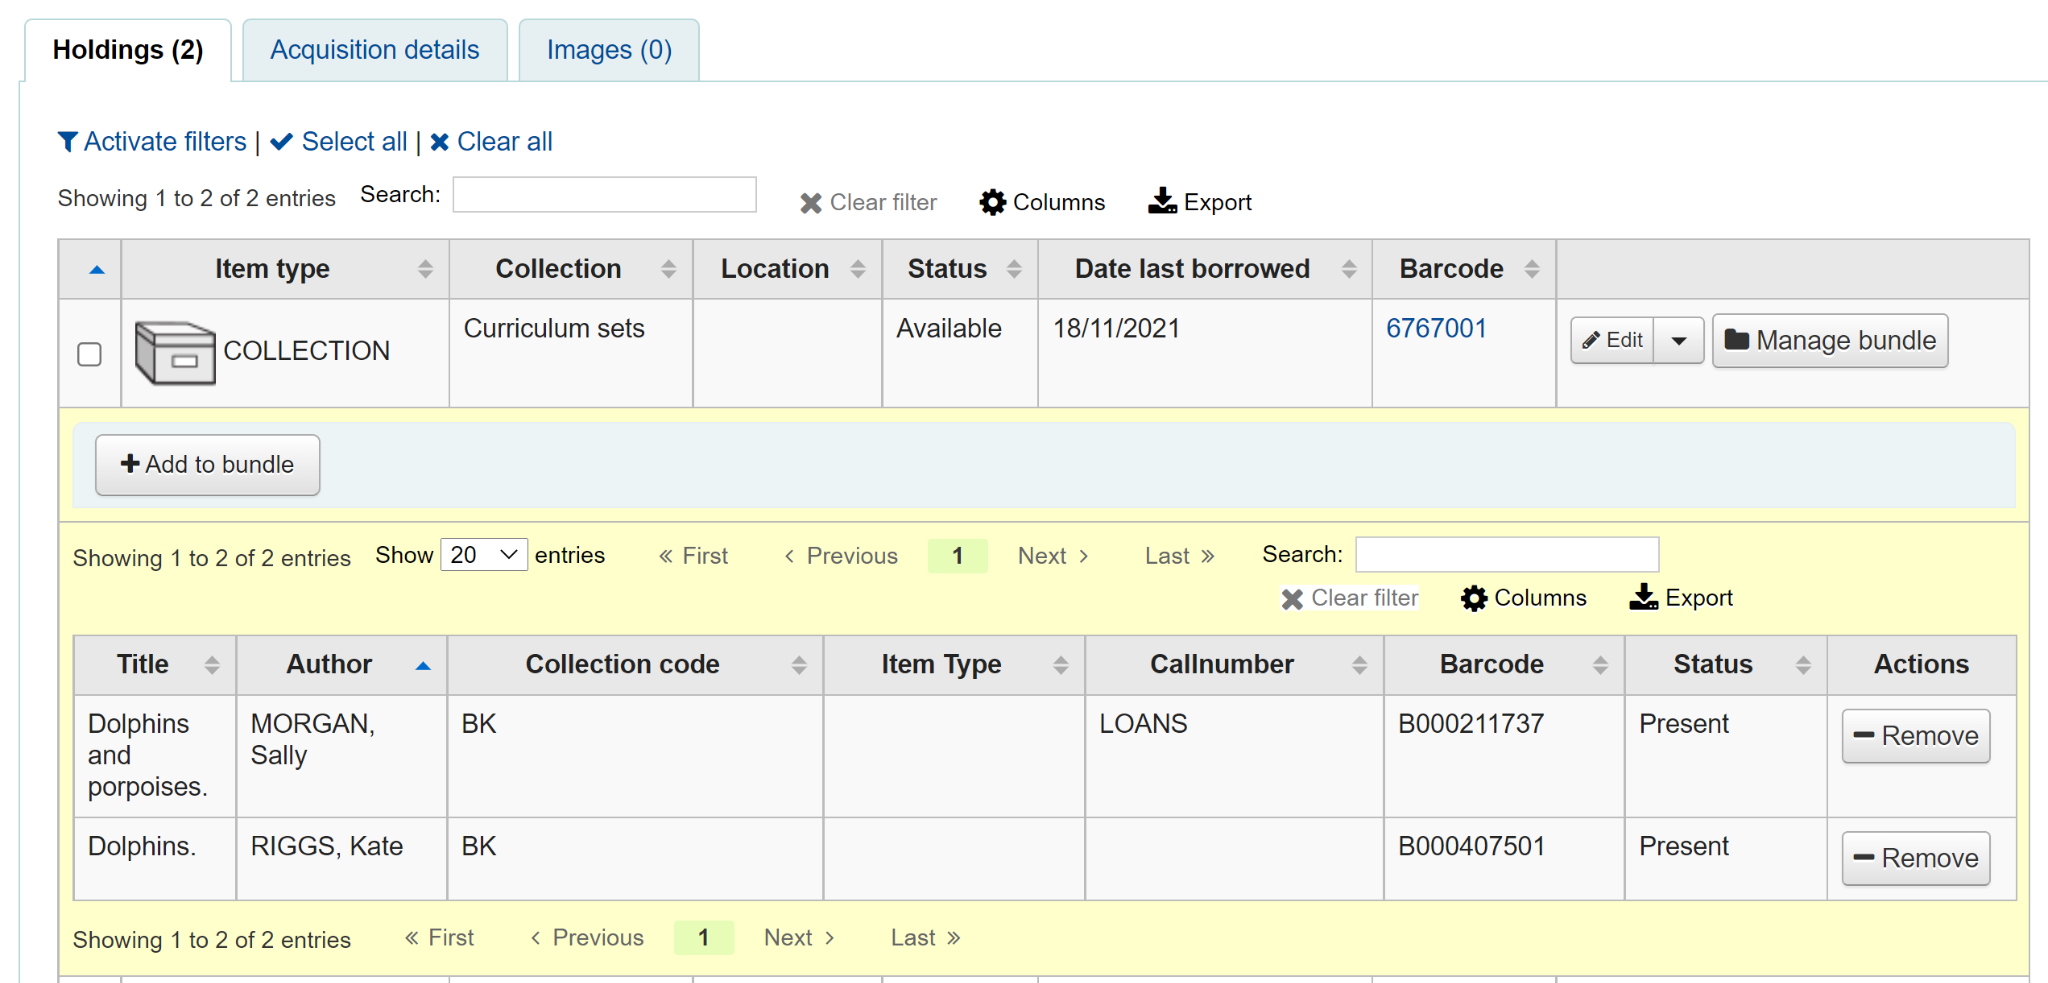This screenshot has height=983, width=2048.
Task: Remove 'Dolphins.' by RIGGS, Kate from bundle
Action: [x=1914, y=858]
